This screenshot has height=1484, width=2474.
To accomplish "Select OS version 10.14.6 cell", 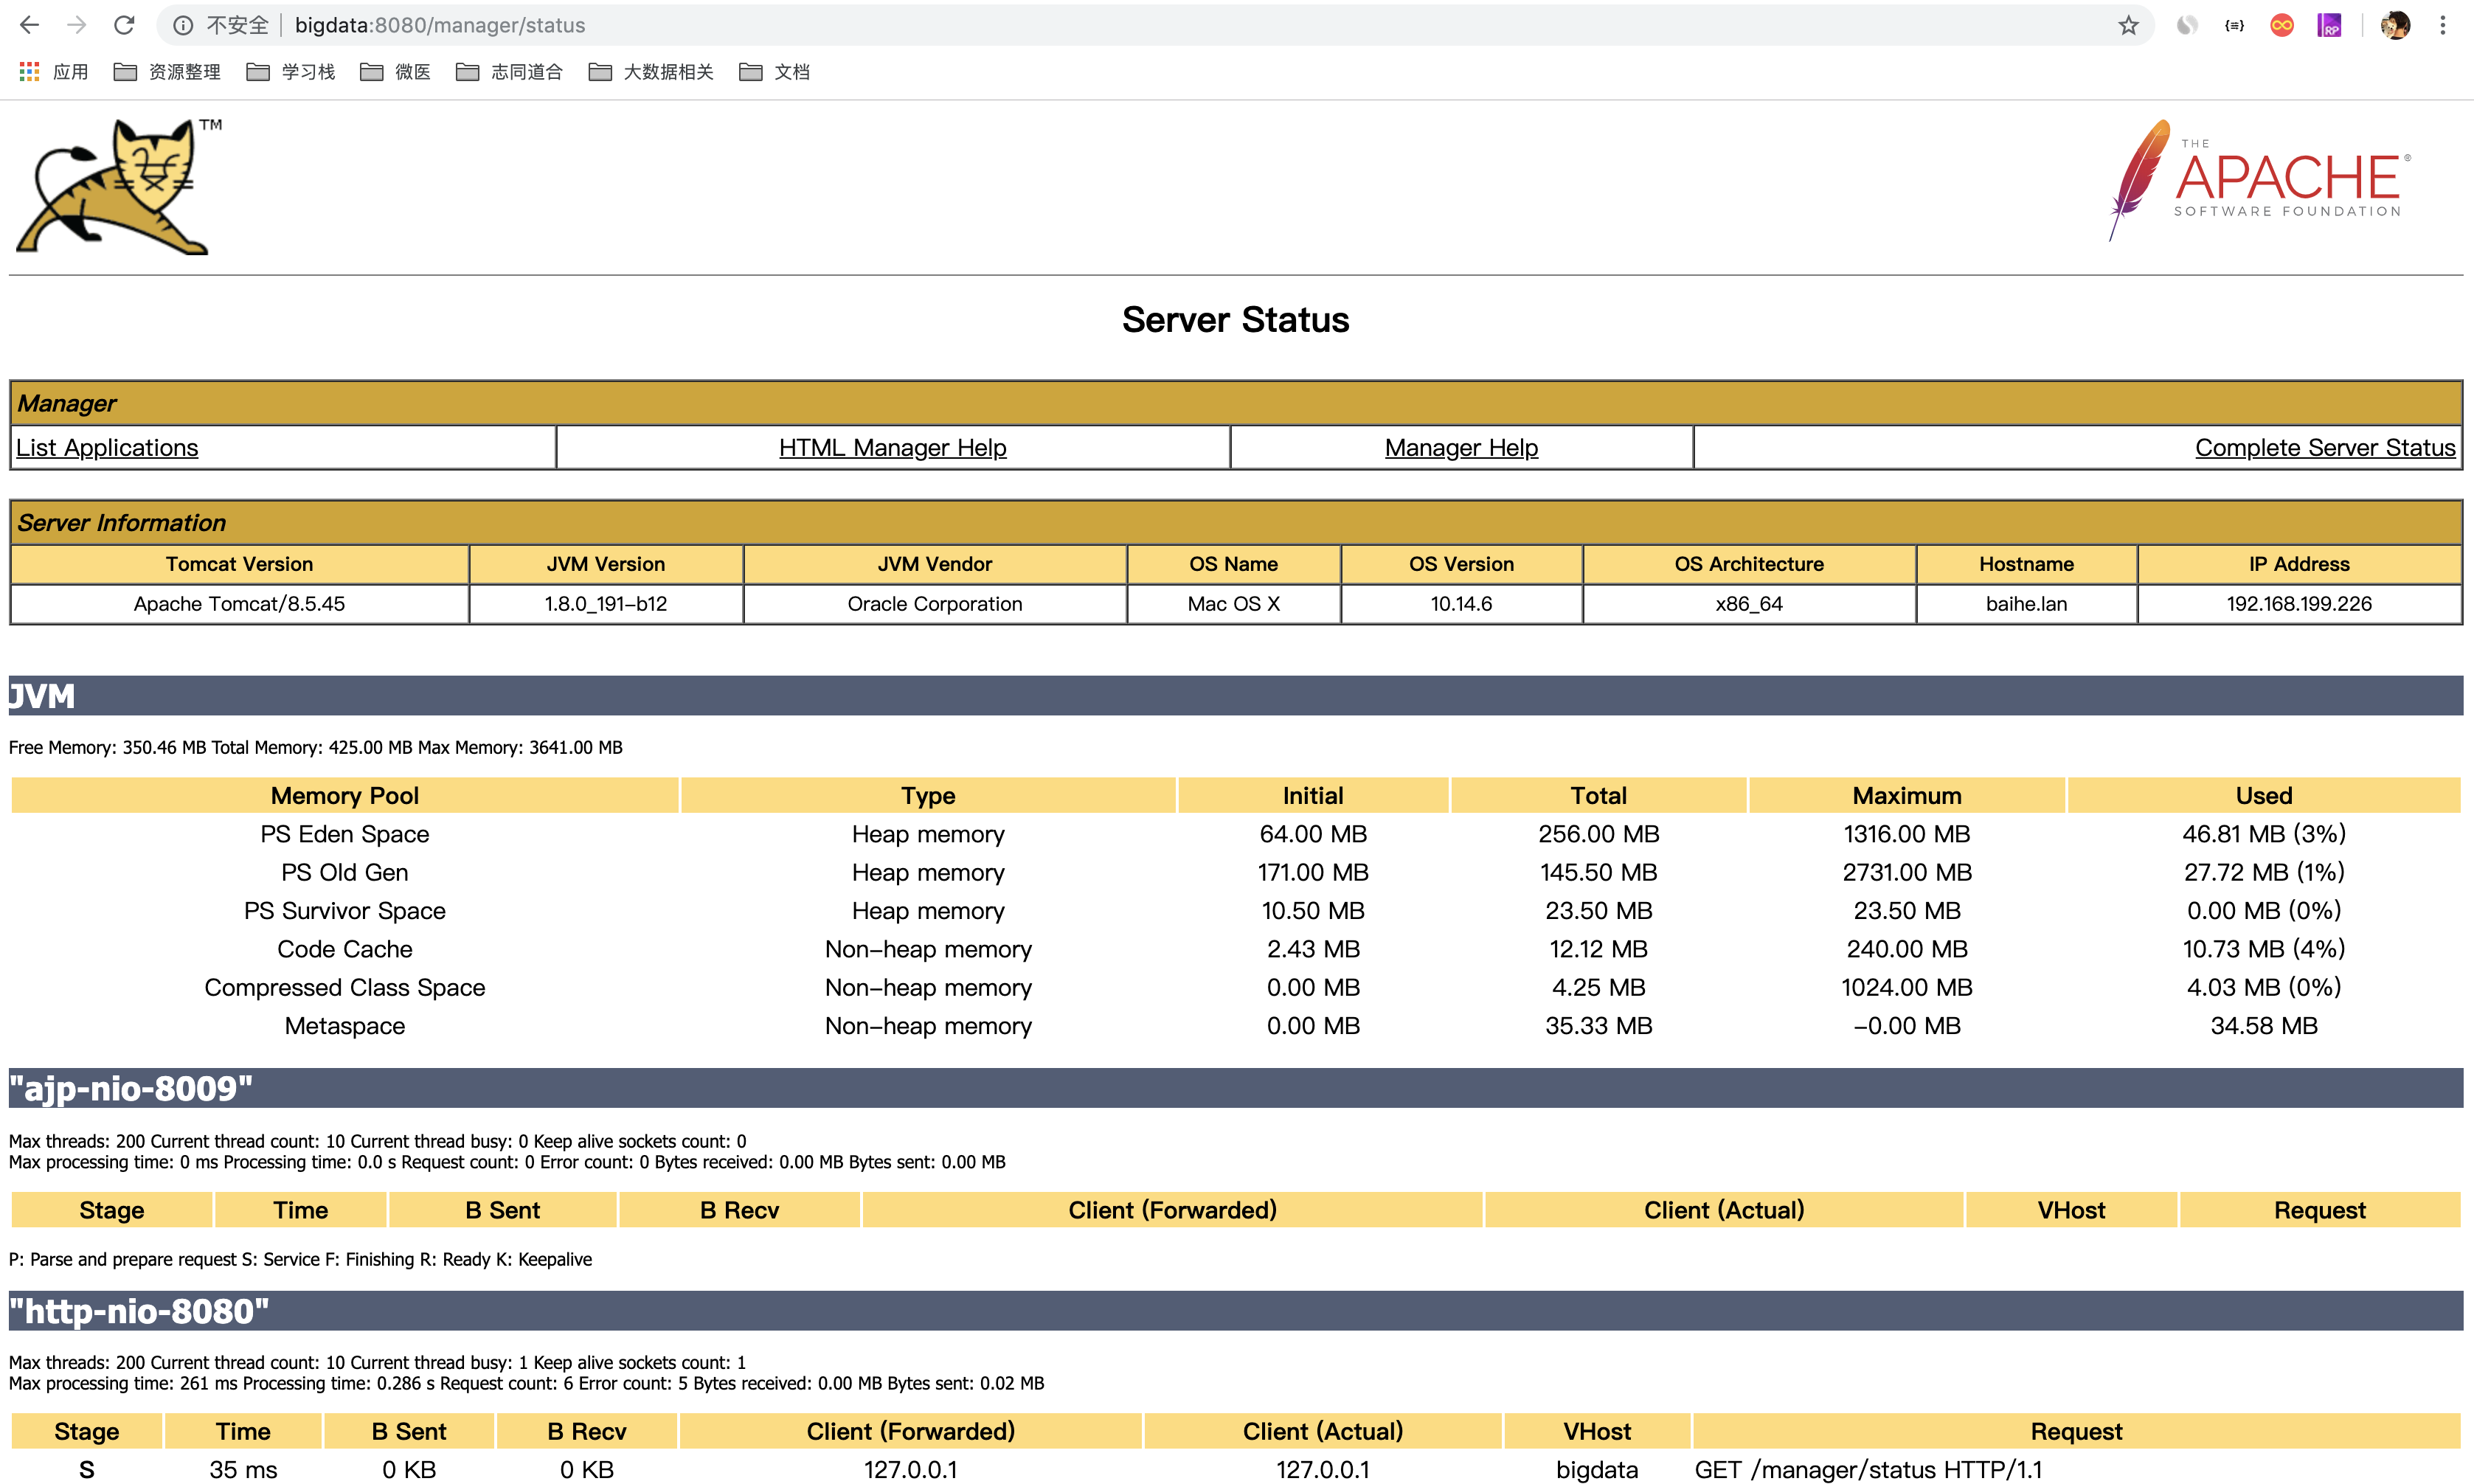I will click(x=1461, y=604).
